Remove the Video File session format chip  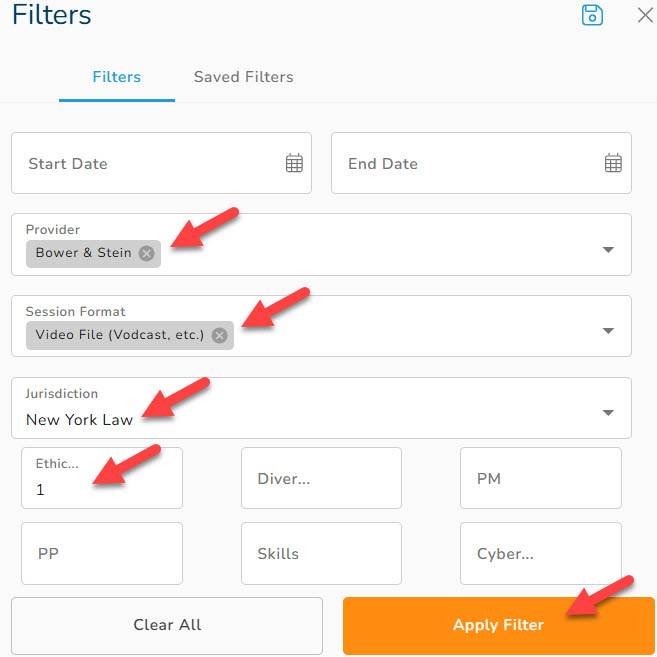click(219, 335)
